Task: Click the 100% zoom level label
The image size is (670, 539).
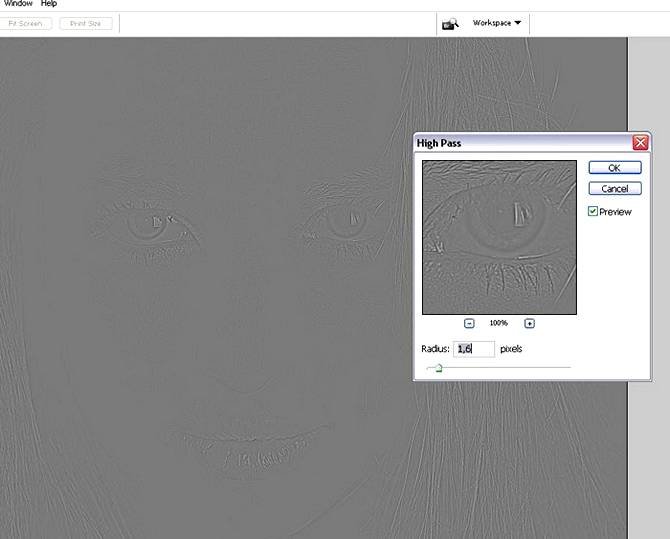Action: tap(498, 323)
